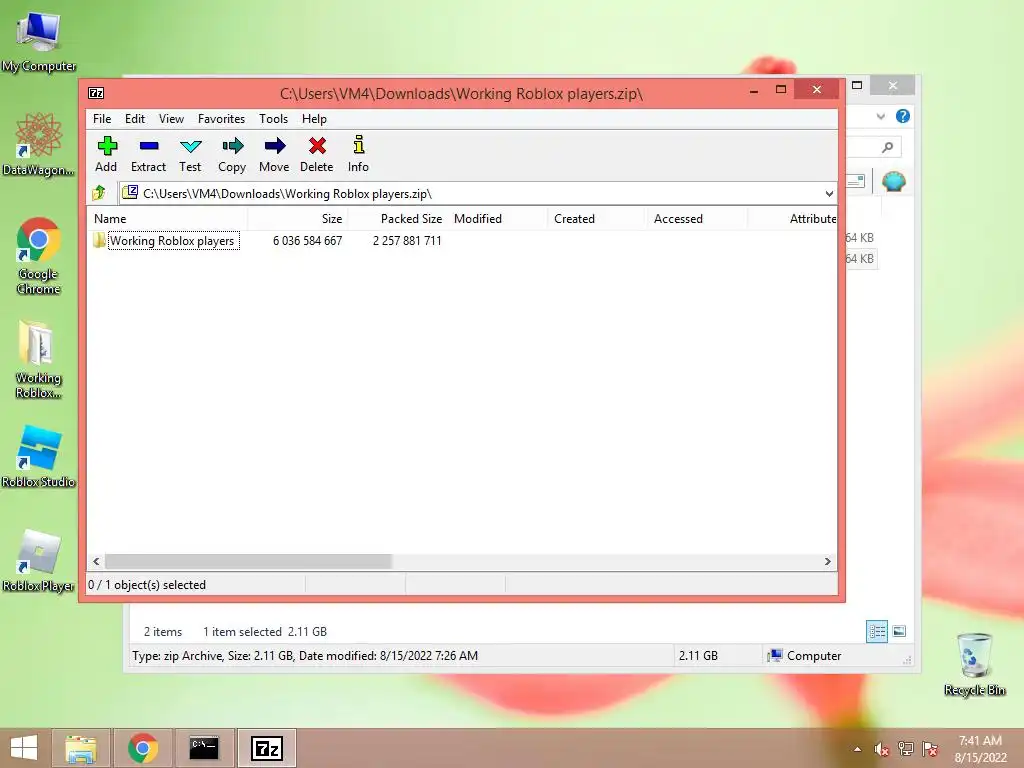
Task: Open the Roblox Player desktop shortcut
Action: (x=39, y=561)
